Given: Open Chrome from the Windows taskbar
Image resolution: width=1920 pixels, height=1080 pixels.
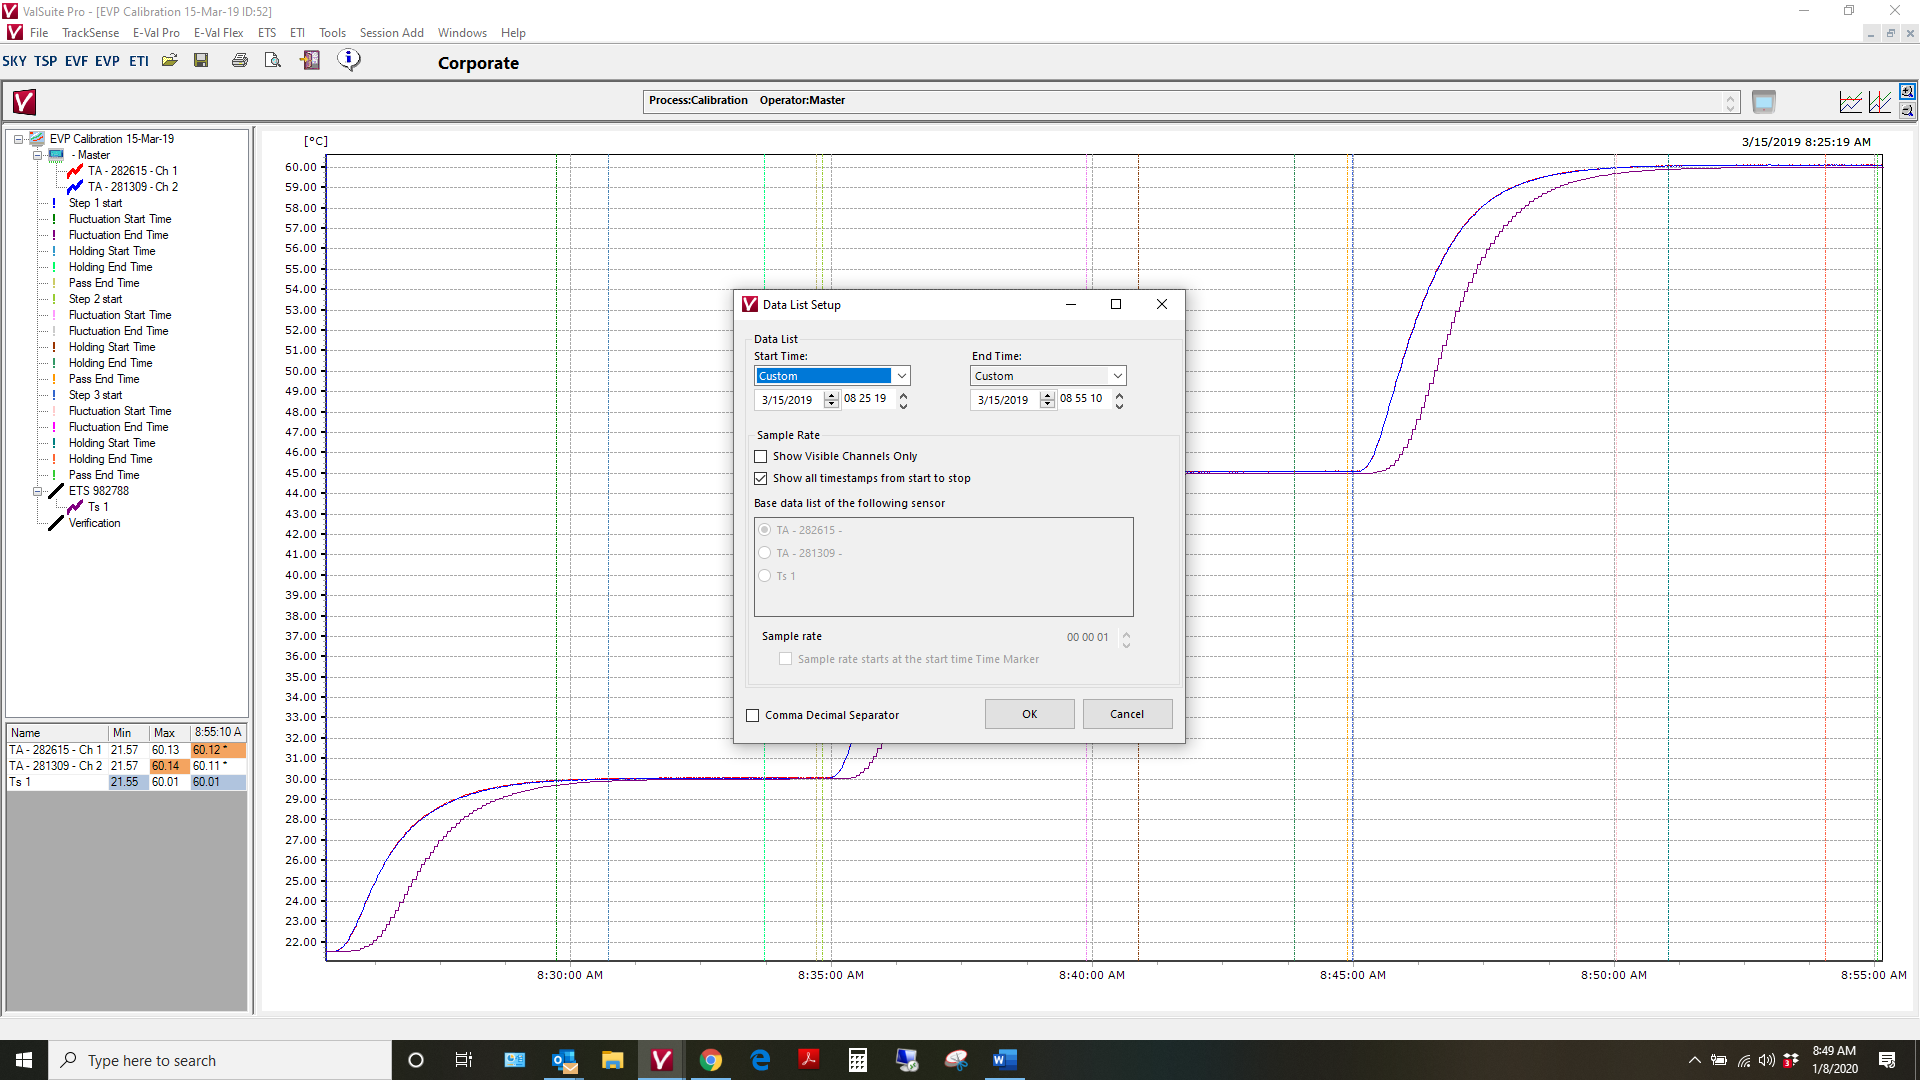Looking at the screenshot, I should [x=711, y=1060].
